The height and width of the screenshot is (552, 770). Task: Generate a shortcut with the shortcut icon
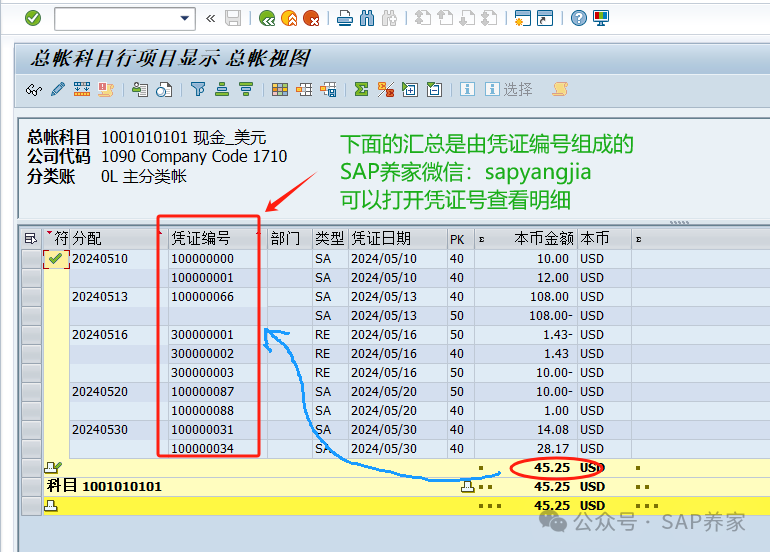pyautogui.click(x=545, y=19)
